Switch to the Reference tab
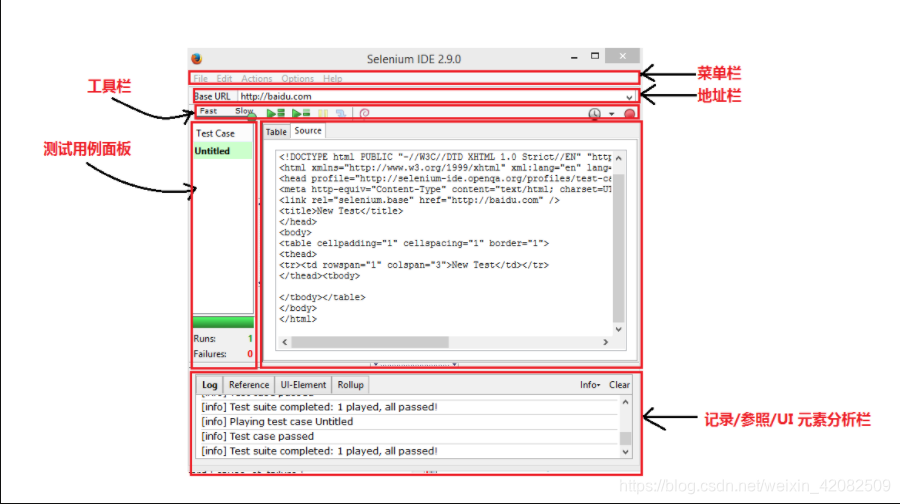 pos(249,385)
